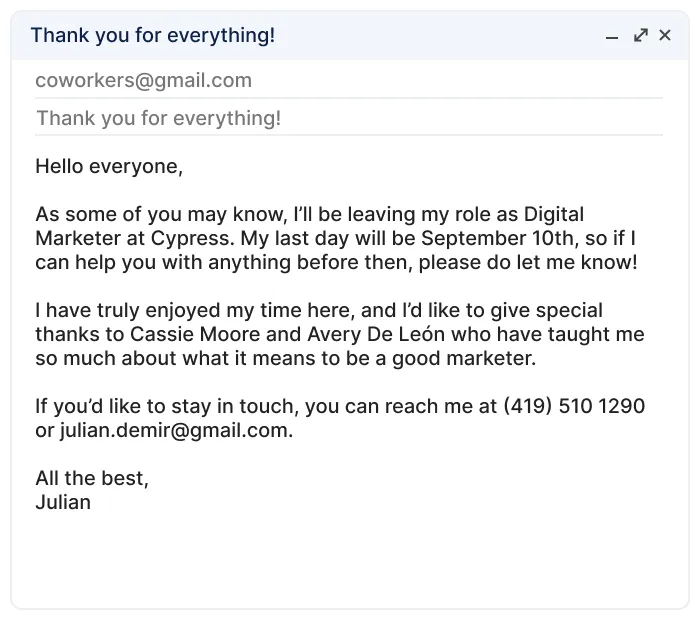Click "I have truly enjoyed" sentence start
700x620 pixels.
130,311
